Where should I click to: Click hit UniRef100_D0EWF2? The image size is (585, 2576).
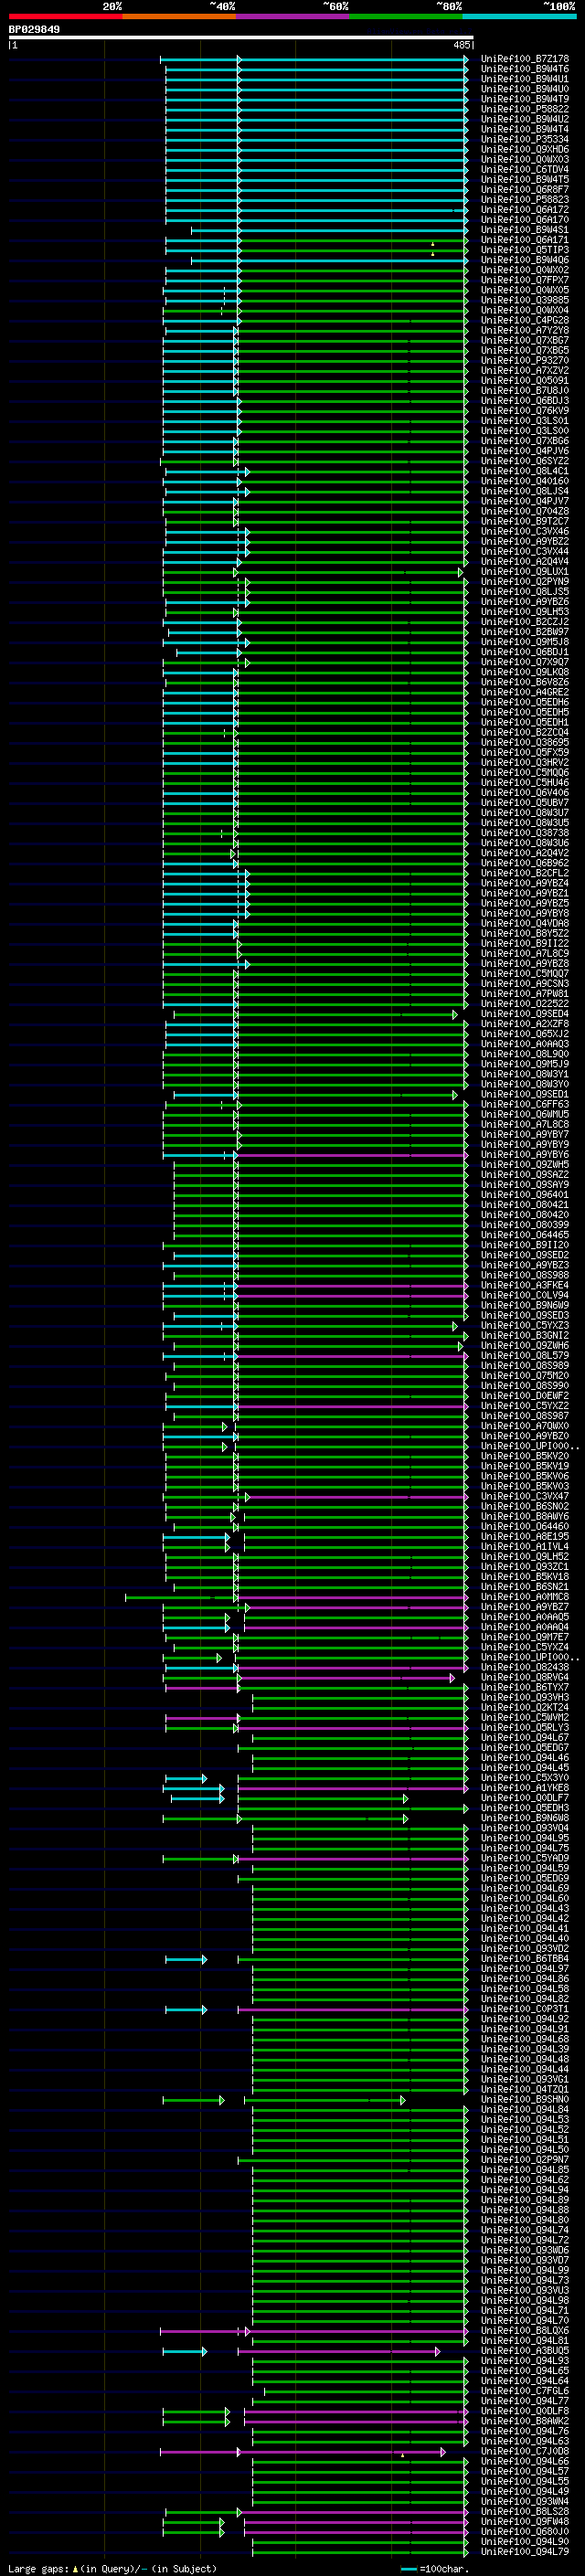click(525, 1396)
